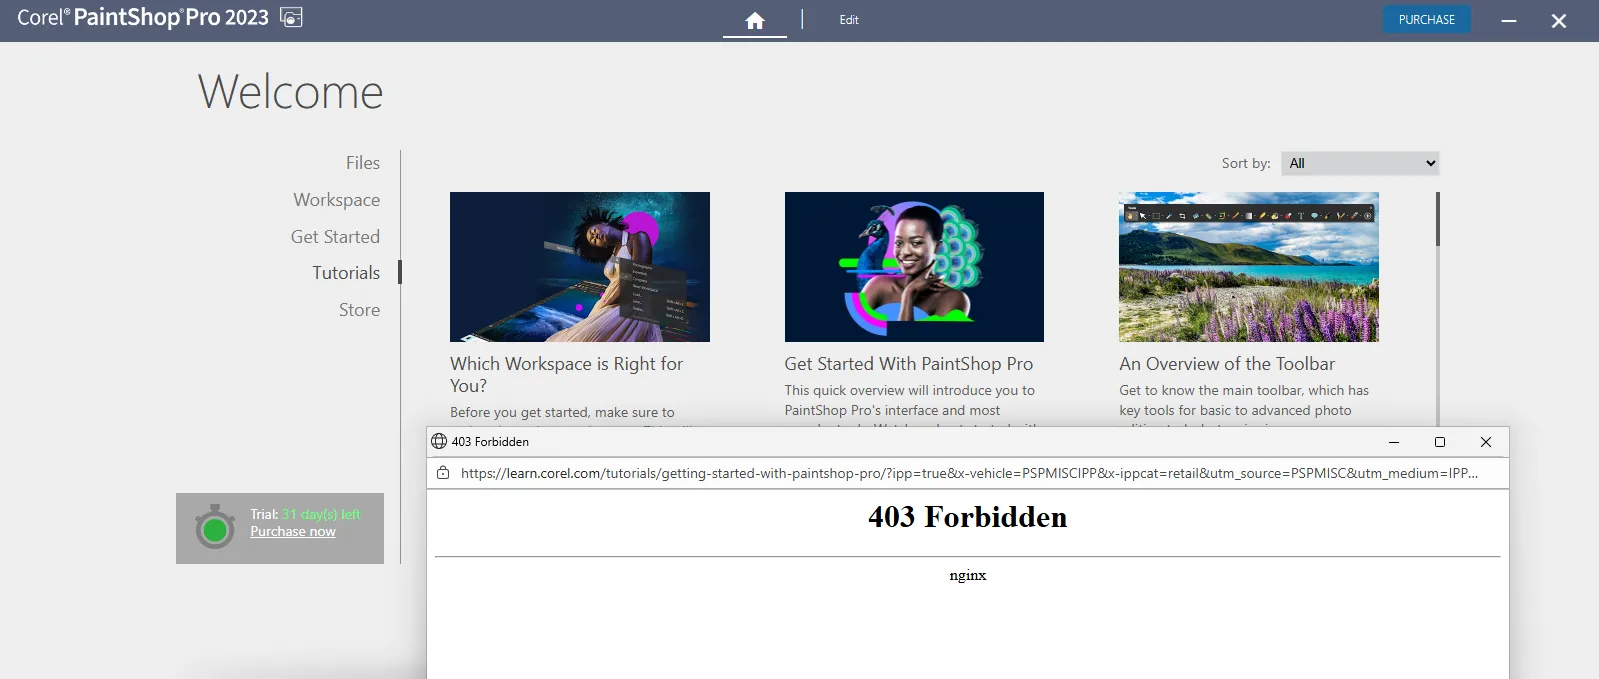Click the trial stopwatch icon
The image size is (1599, 679).
click(214, 527)
